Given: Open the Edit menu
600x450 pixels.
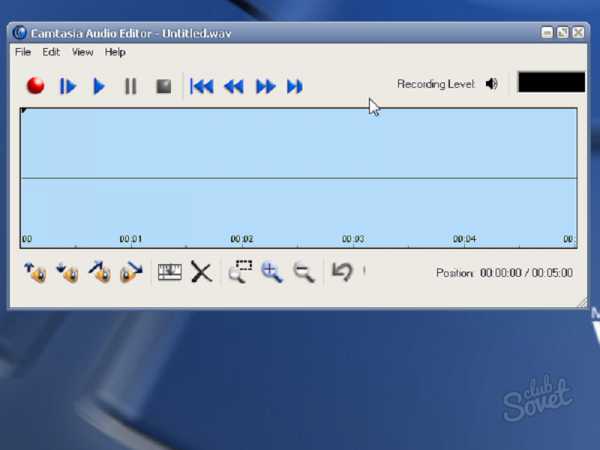Looking at the screenshot, I should (51, 52).
